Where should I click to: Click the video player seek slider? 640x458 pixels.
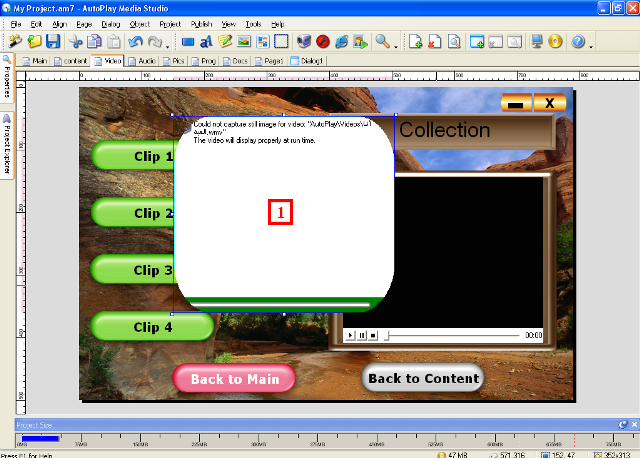450,335
